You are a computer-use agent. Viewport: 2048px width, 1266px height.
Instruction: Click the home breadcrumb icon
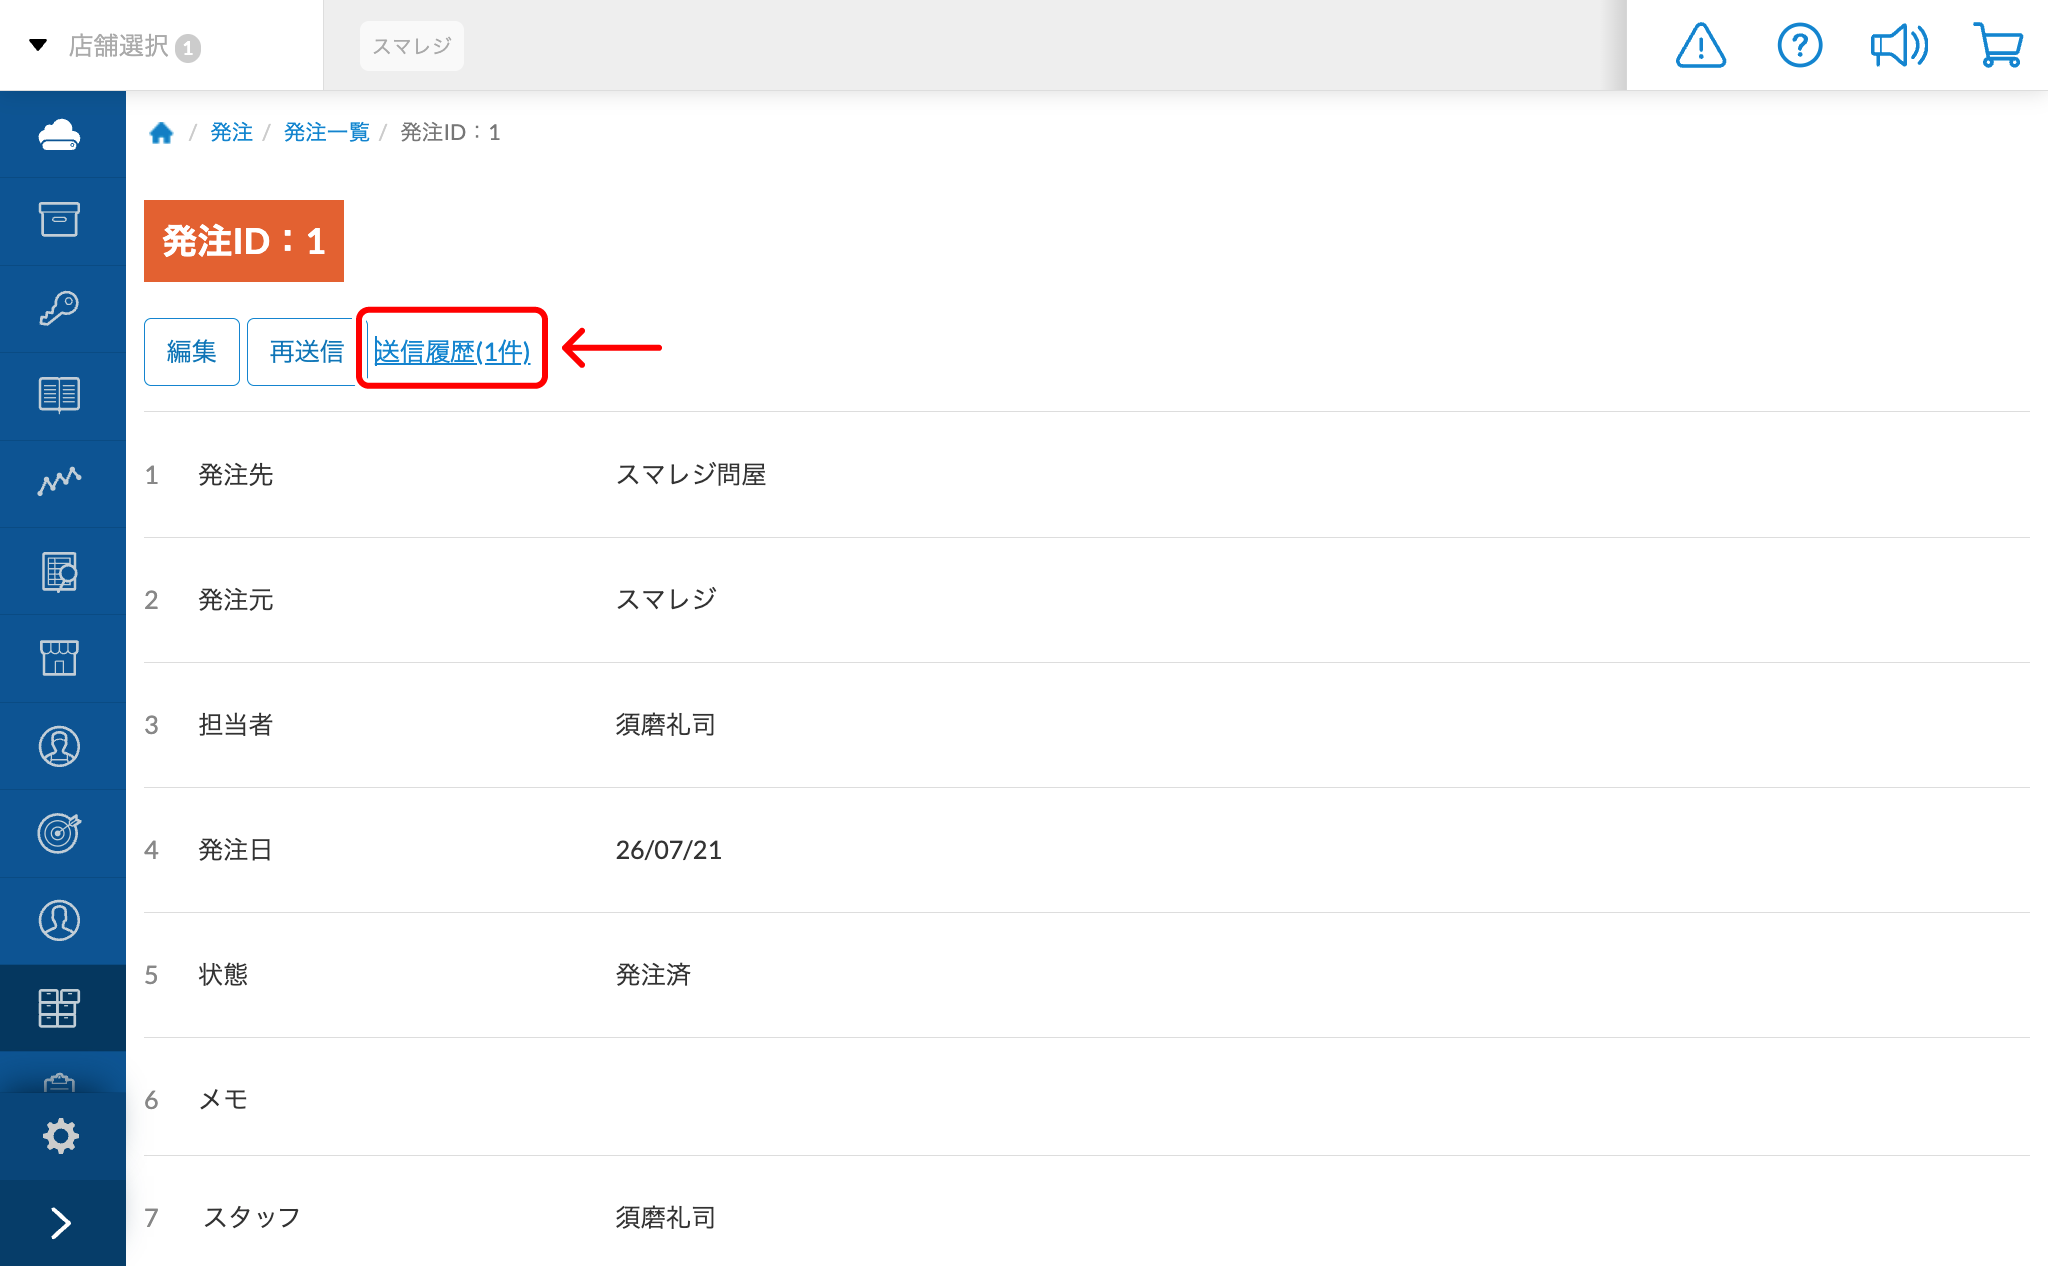coord(161,133)
